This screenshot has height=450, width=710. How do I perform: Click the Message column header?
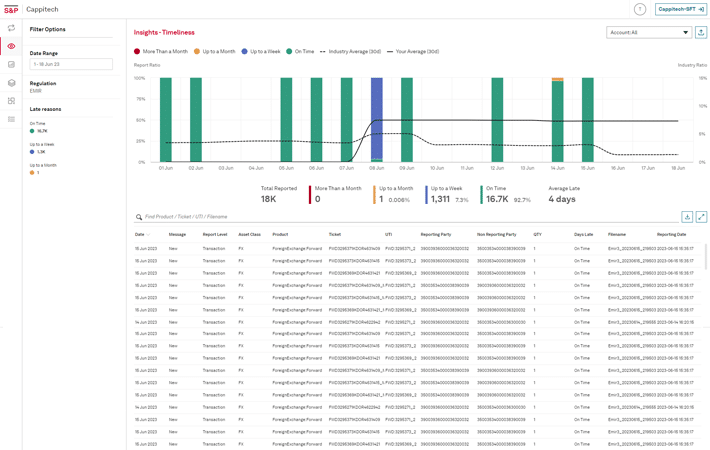tap(177, 235)
